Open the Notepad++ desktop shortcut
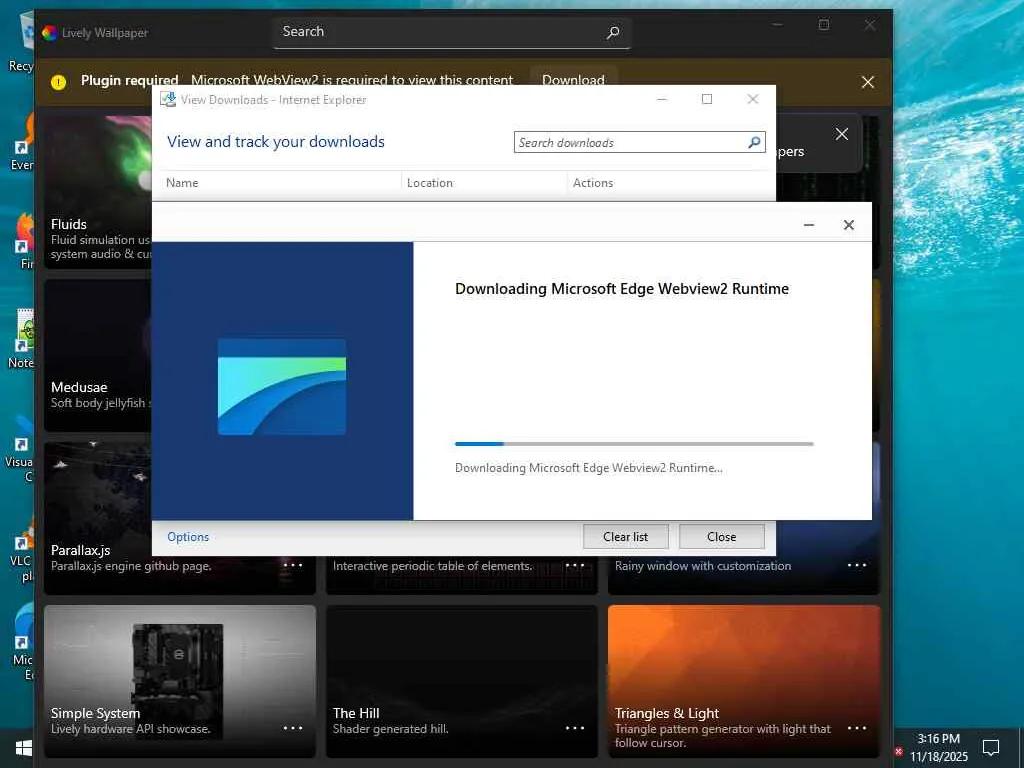Image resolution: width=1024 pixels, height=768 pixels. (x=23, y=340)
